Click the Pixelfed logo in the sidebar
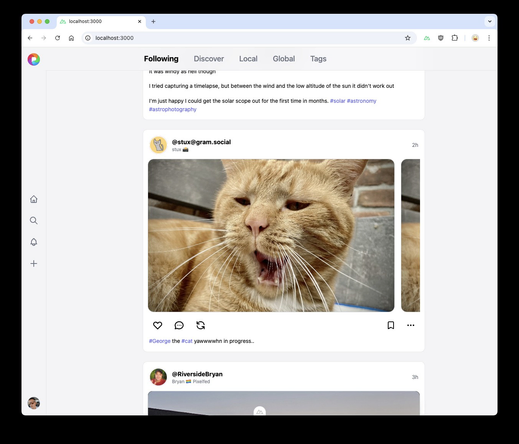Viewport: 519px width, 444px height. pos(34,59)
